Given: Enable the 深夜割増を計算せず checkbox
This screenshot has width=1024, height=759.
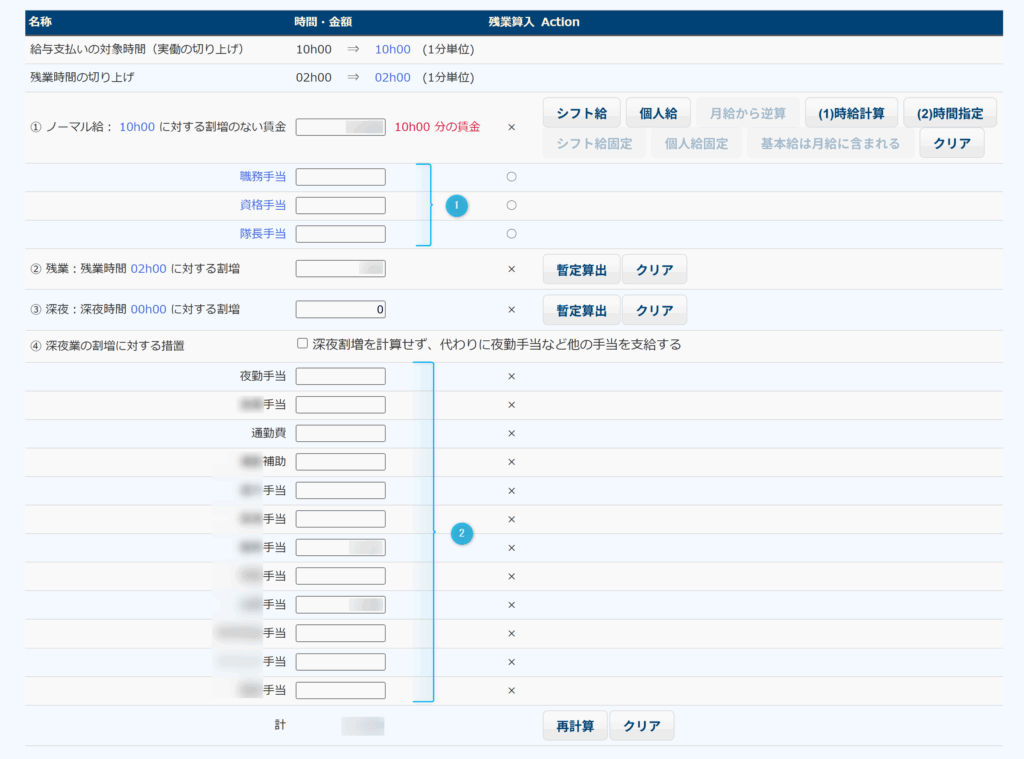Looking at the screenshot, I should coord(302,344).
